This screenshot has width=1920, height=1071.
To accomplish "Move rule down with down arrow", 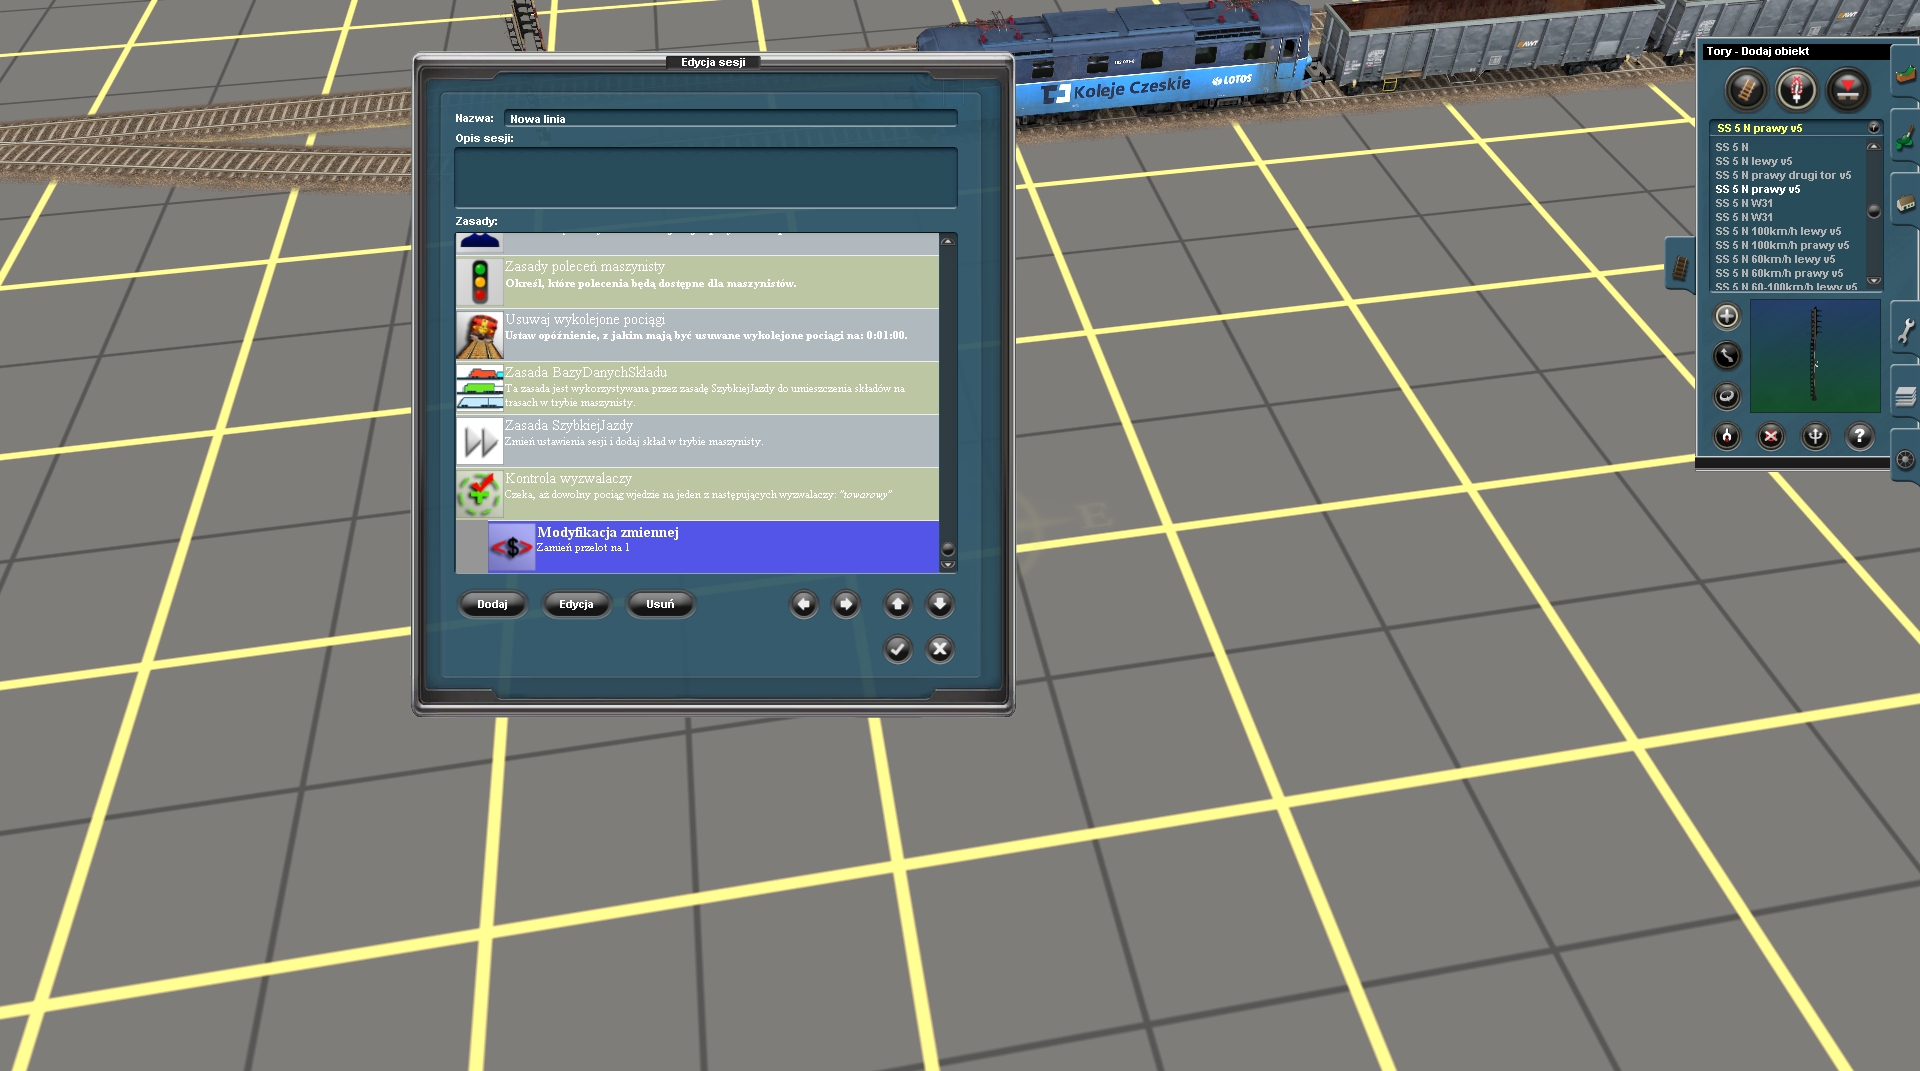I will pos(940,604).
